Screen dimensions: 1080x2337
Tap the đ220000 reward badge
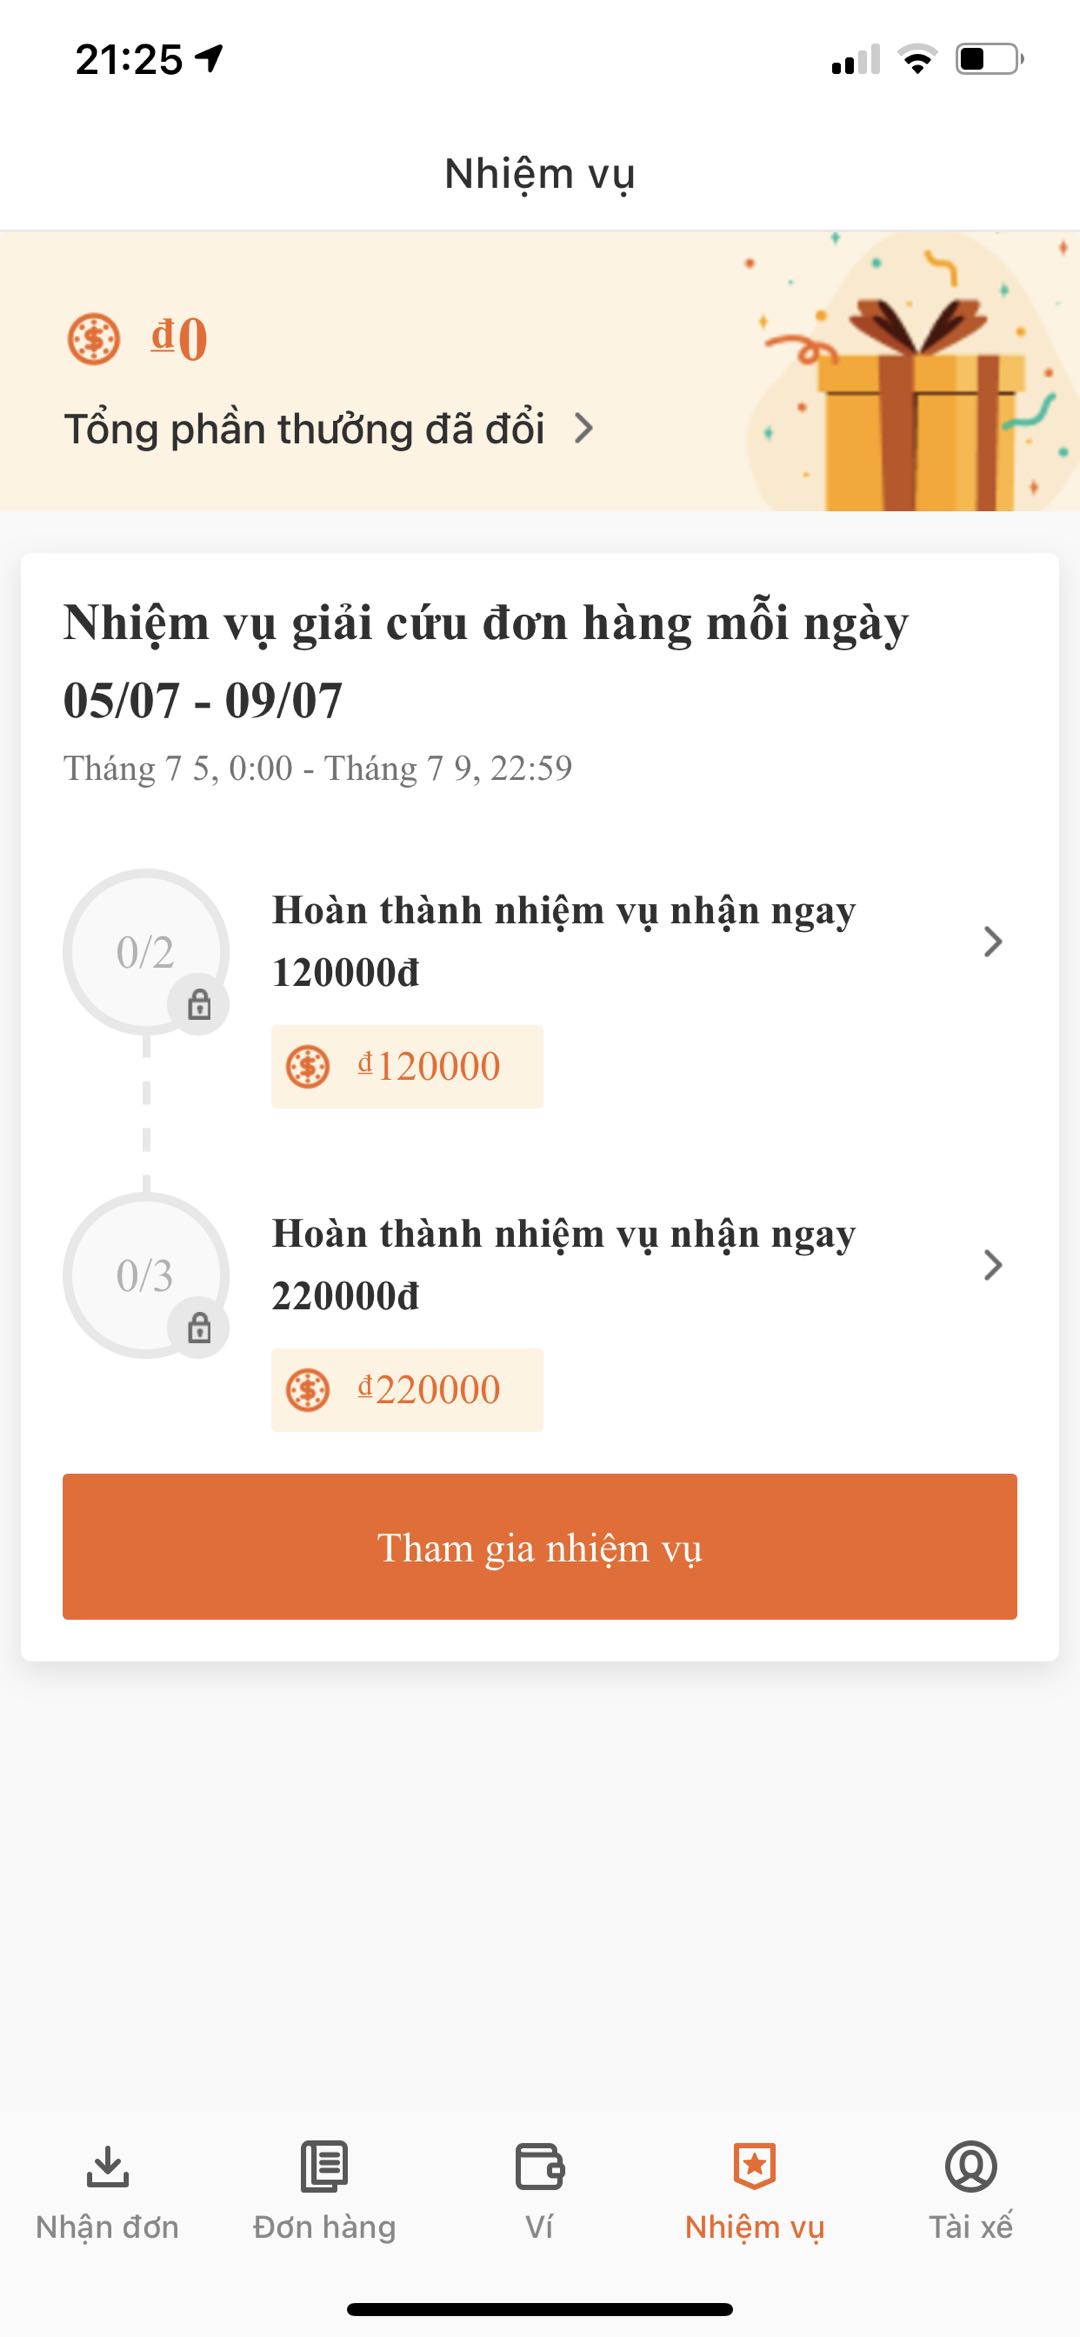(407, 1390)
